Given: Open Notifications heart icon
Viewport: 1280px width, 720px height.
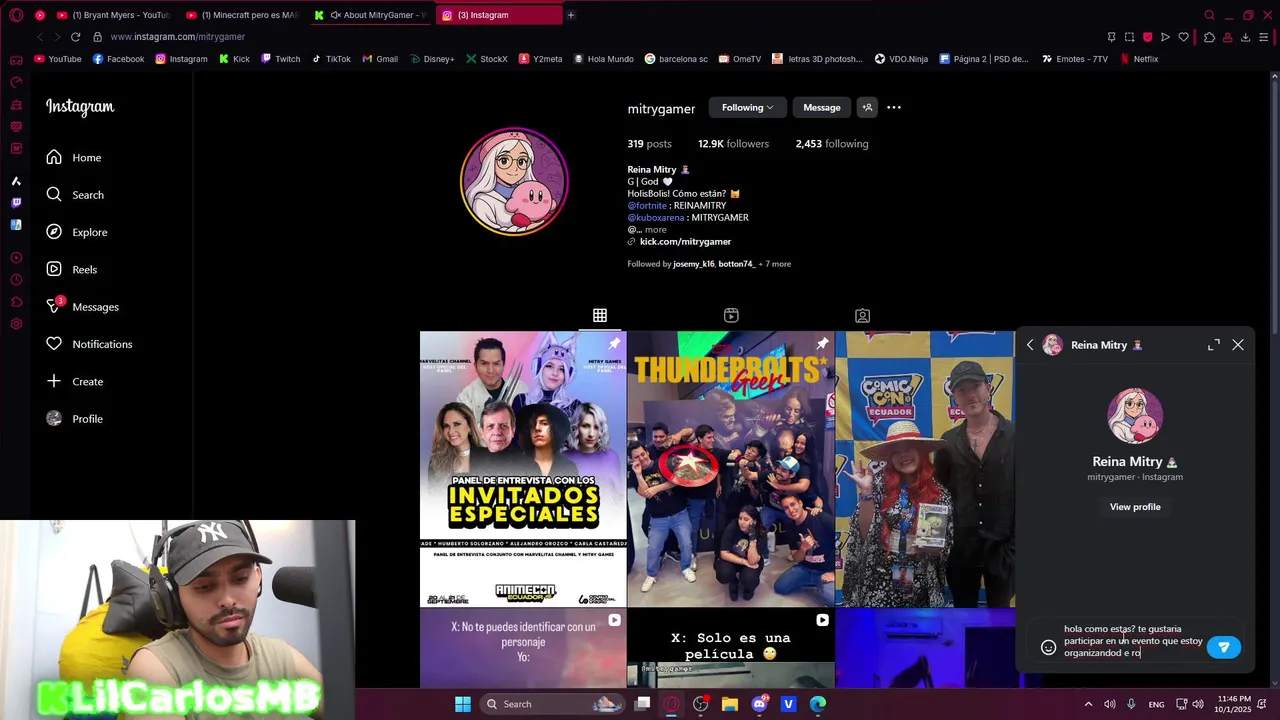Looking at the screenshot, I should click(x=54, y=344).
